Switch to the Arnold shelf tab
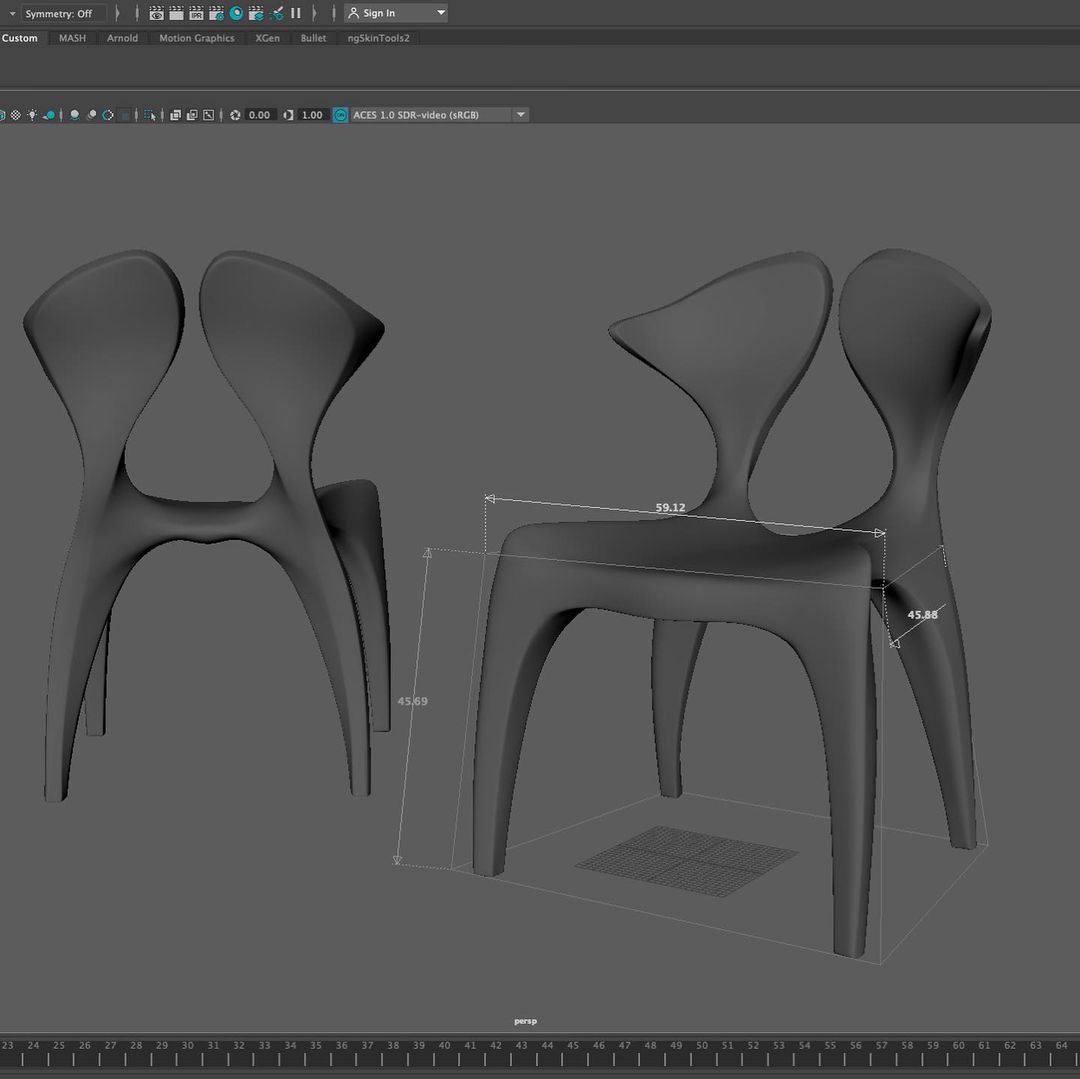This screenshot has width=1080, height=1079. (122, 38)
